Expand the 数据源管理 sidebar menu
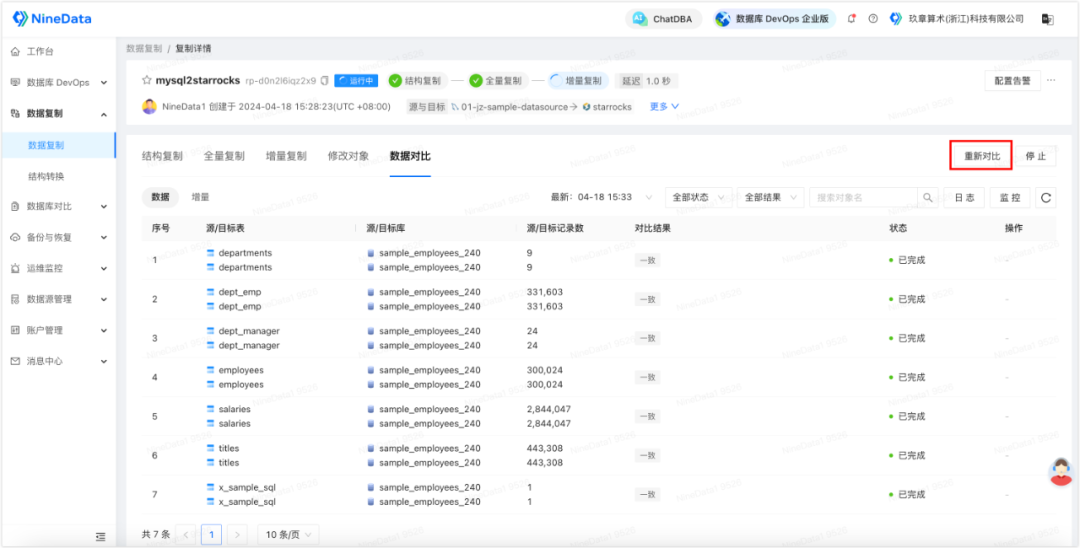This screenshot has height=548, width=1080. click(58, 299)
